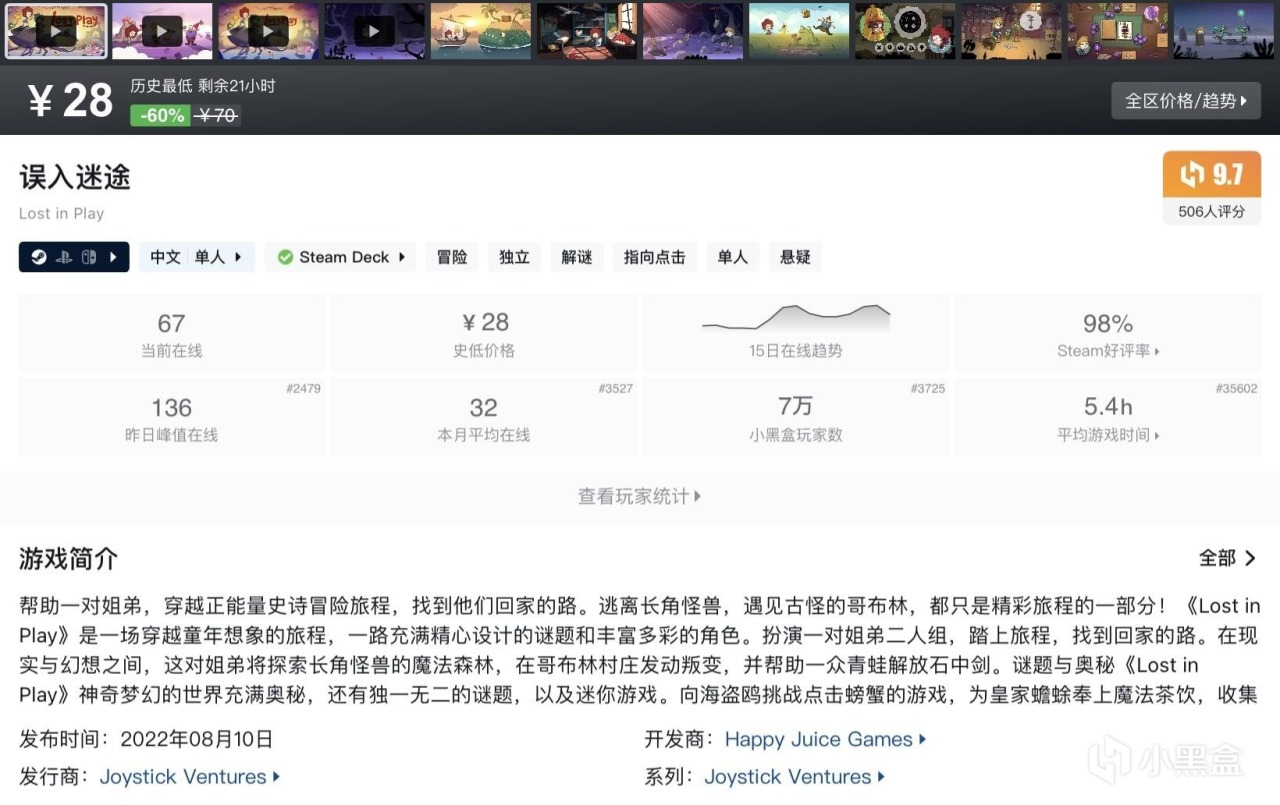Screen dimensions: 1280x805
Task: Select the 解谜 tag
Action: [577, 257]
